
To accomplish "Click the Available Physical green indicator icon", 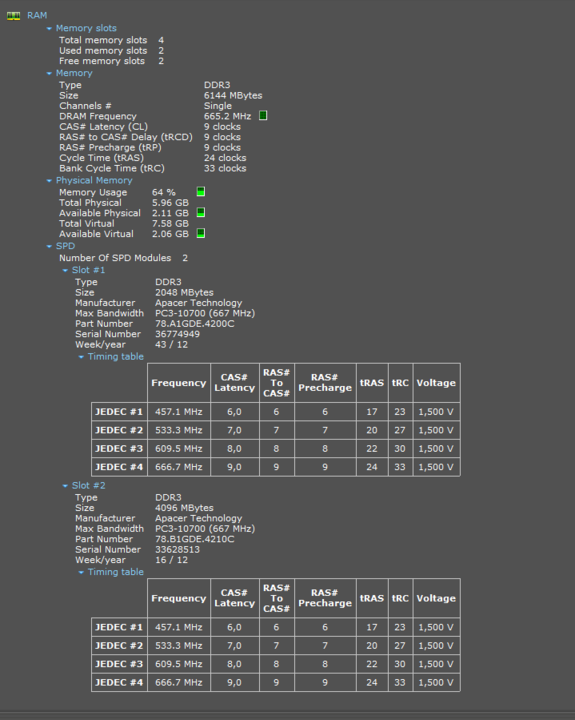I will (x=201, y=213).
